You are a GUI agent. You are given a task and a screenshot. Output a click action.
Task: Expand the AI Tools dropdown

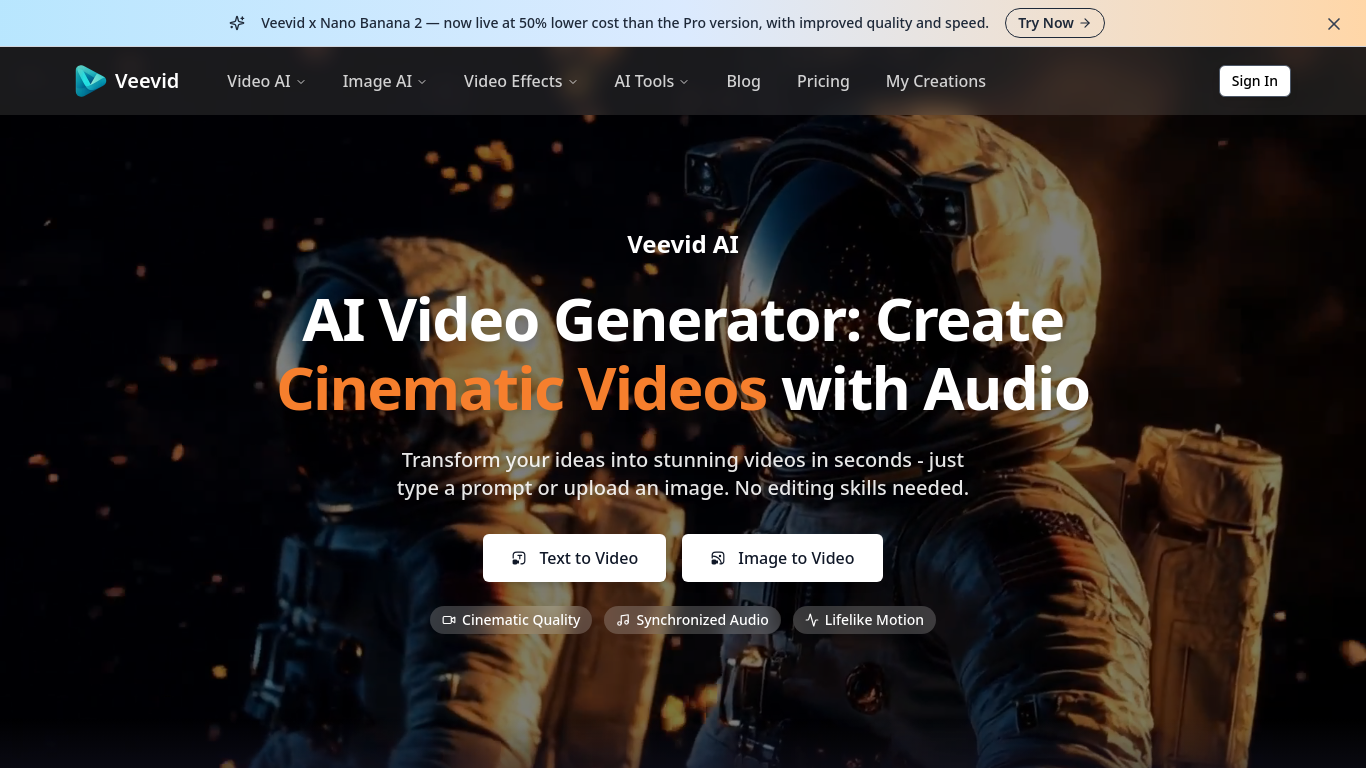(x=650, y=81)
